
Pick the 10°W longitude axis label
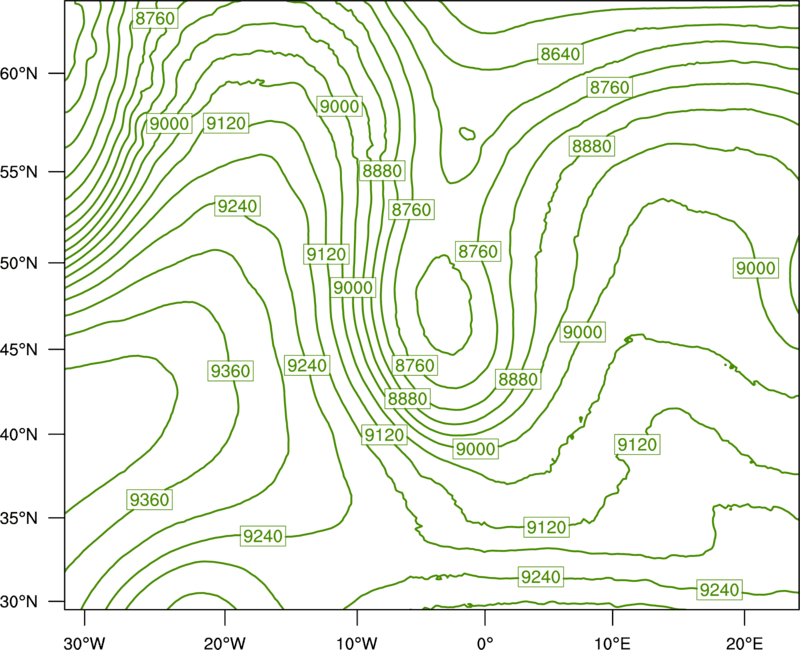(x=356, y=643)
